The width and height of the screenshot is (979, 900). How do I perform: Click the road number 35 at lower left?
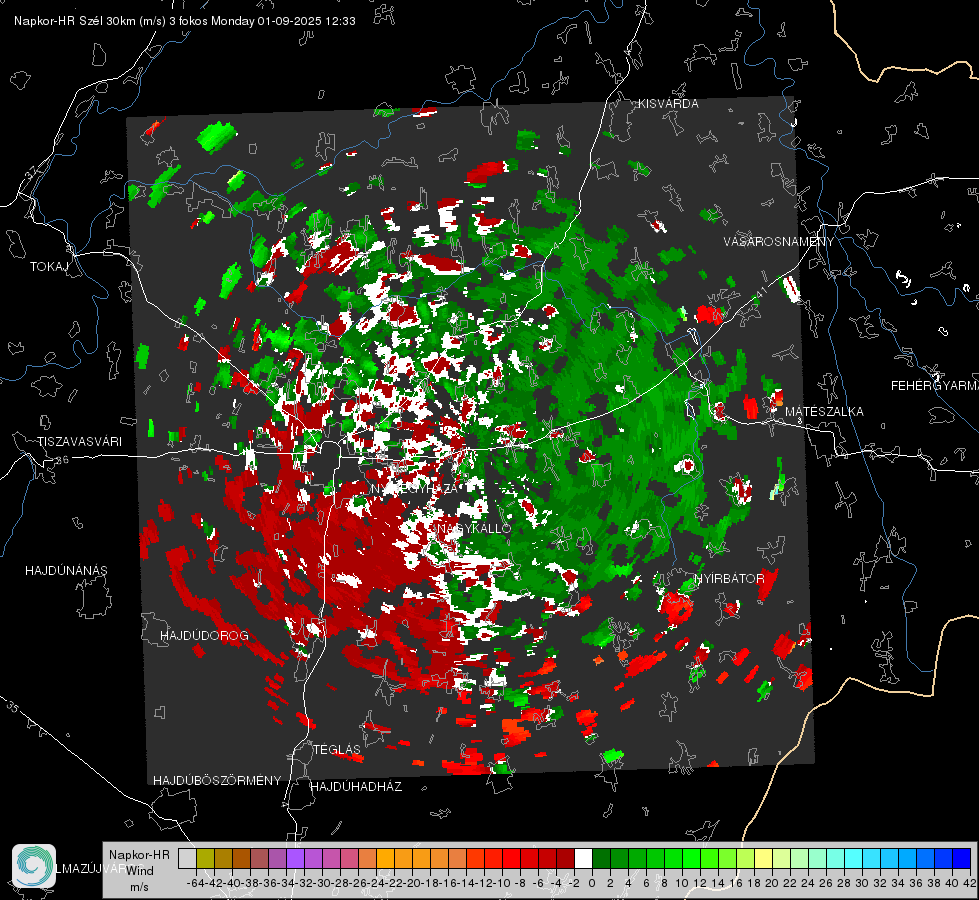click(14, 708)
